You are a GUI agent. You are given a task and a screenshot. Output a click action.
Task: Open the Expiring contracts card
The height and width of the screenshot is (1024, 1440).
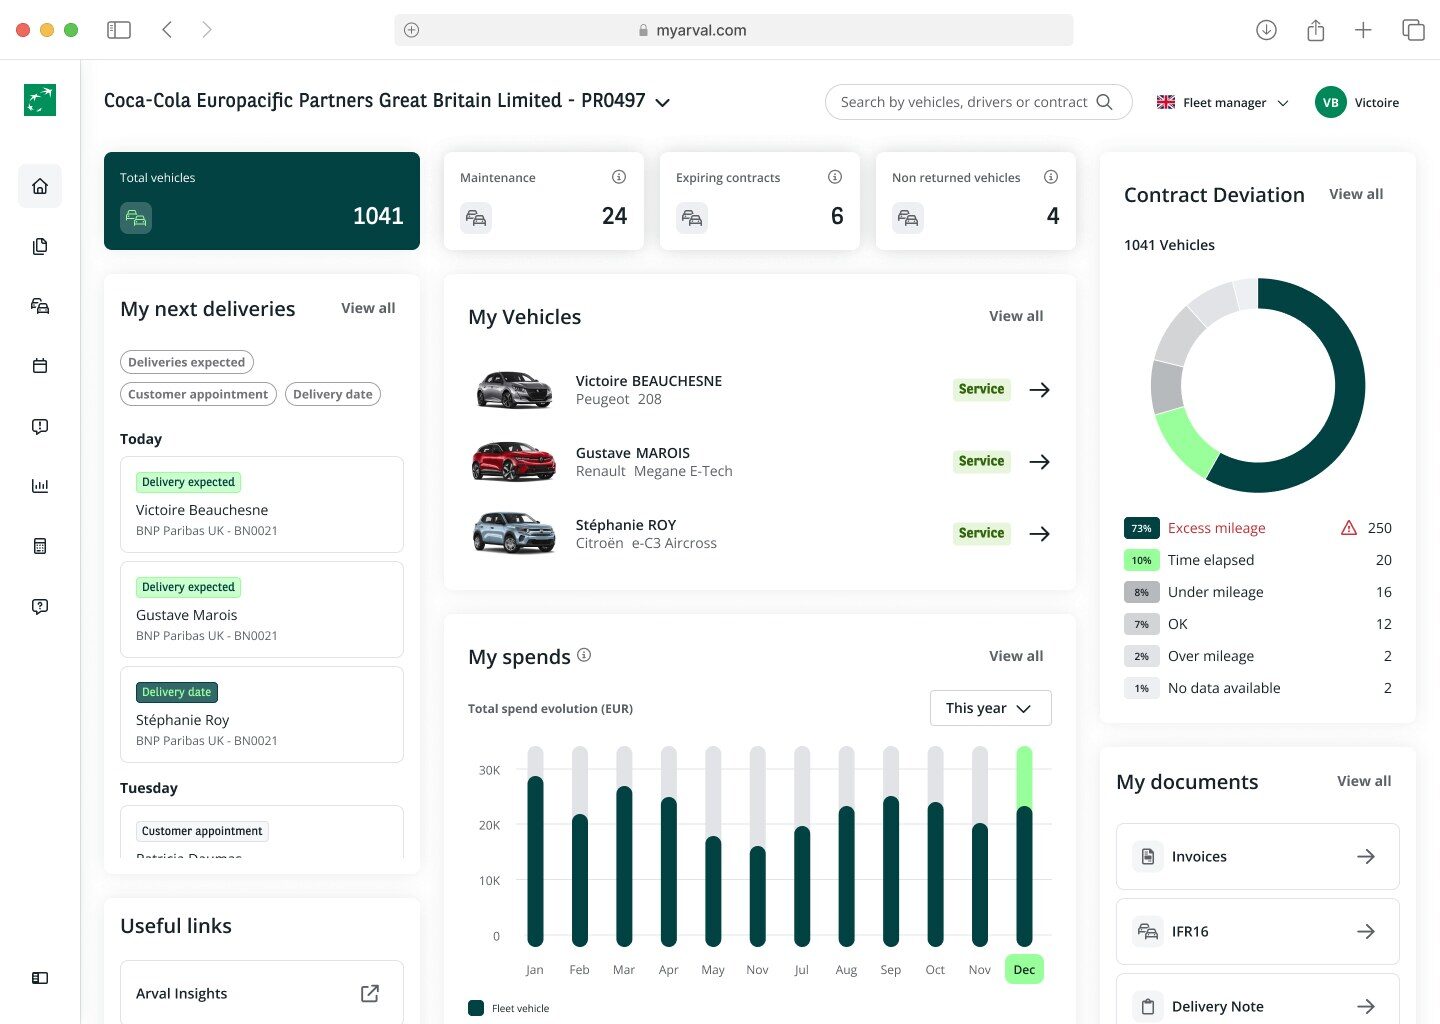click(760, 201)
